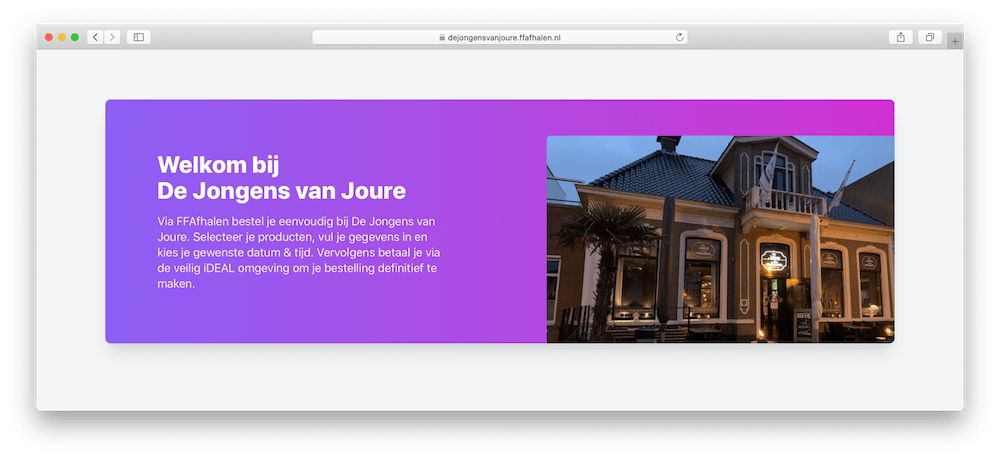
Task: Show the Safari sidebar
Action: [138, 38]
